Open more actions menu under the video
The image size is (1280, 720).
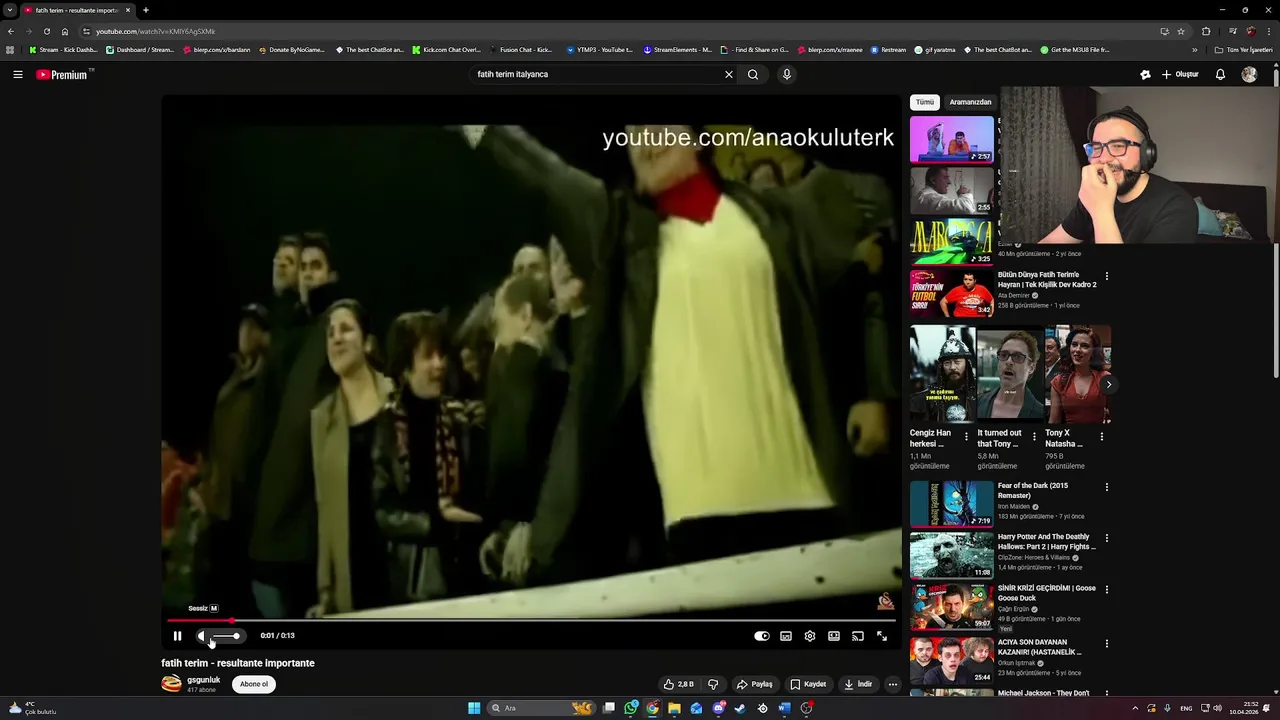893,684
